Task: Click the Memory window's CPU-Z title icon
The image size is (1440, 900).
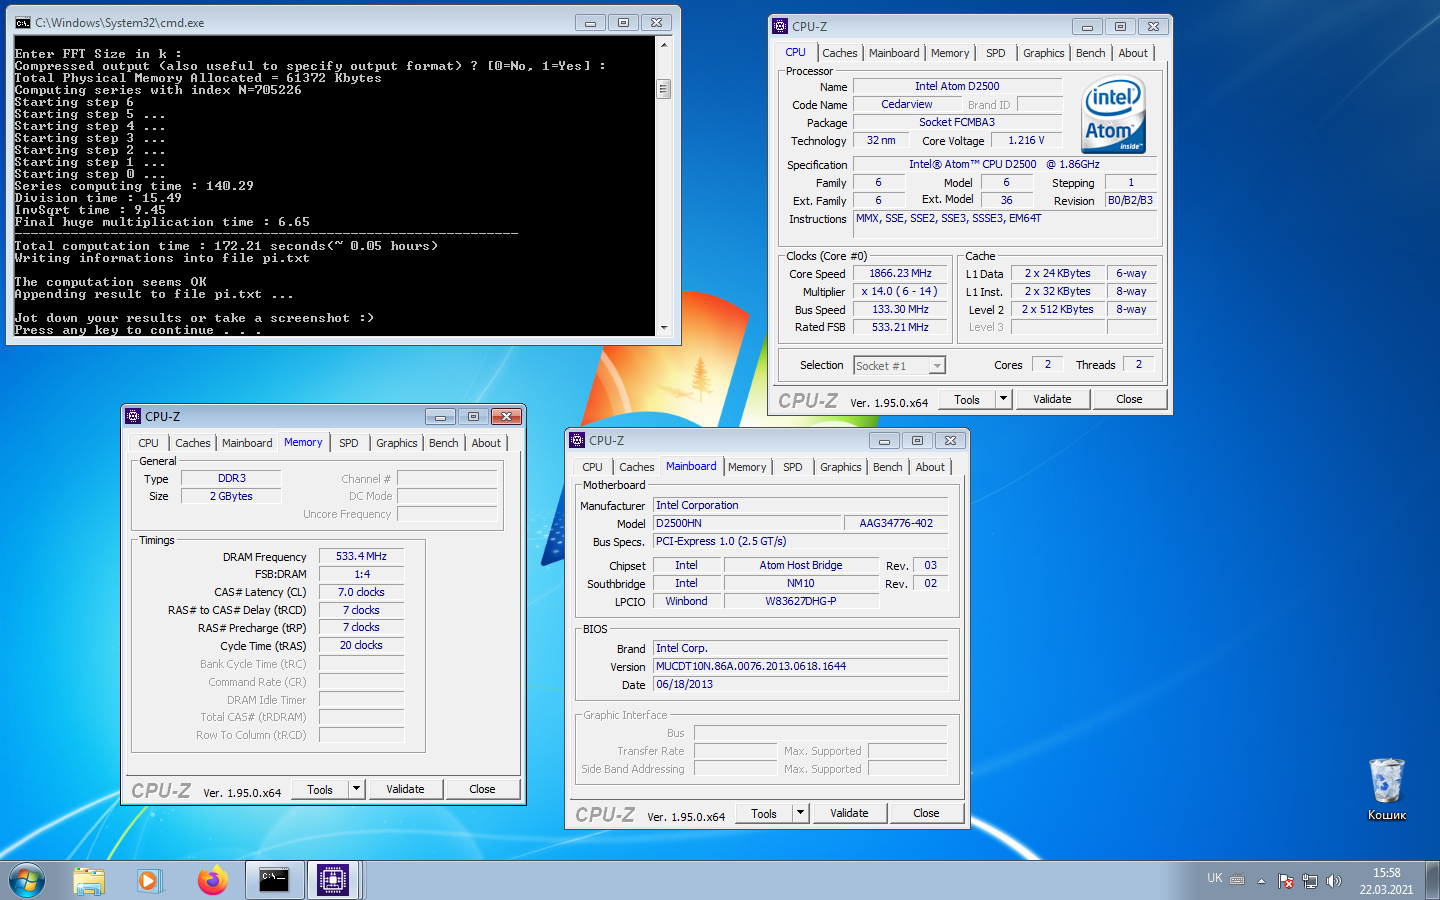Action: click(x=133, y=416)
